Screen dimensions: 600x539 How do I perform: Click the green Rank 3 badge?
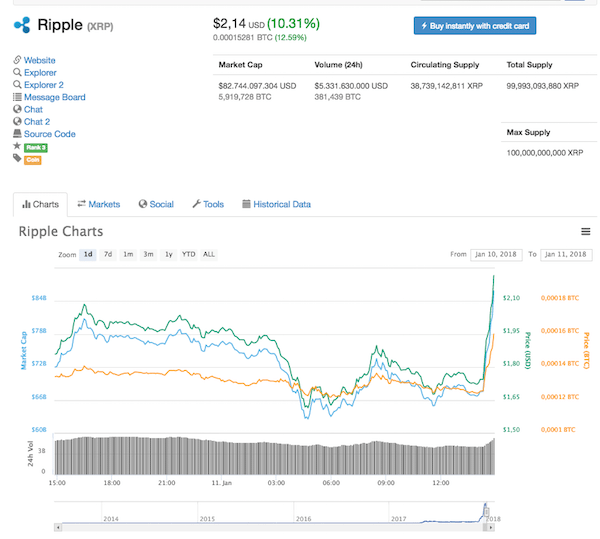click(36, 148)
